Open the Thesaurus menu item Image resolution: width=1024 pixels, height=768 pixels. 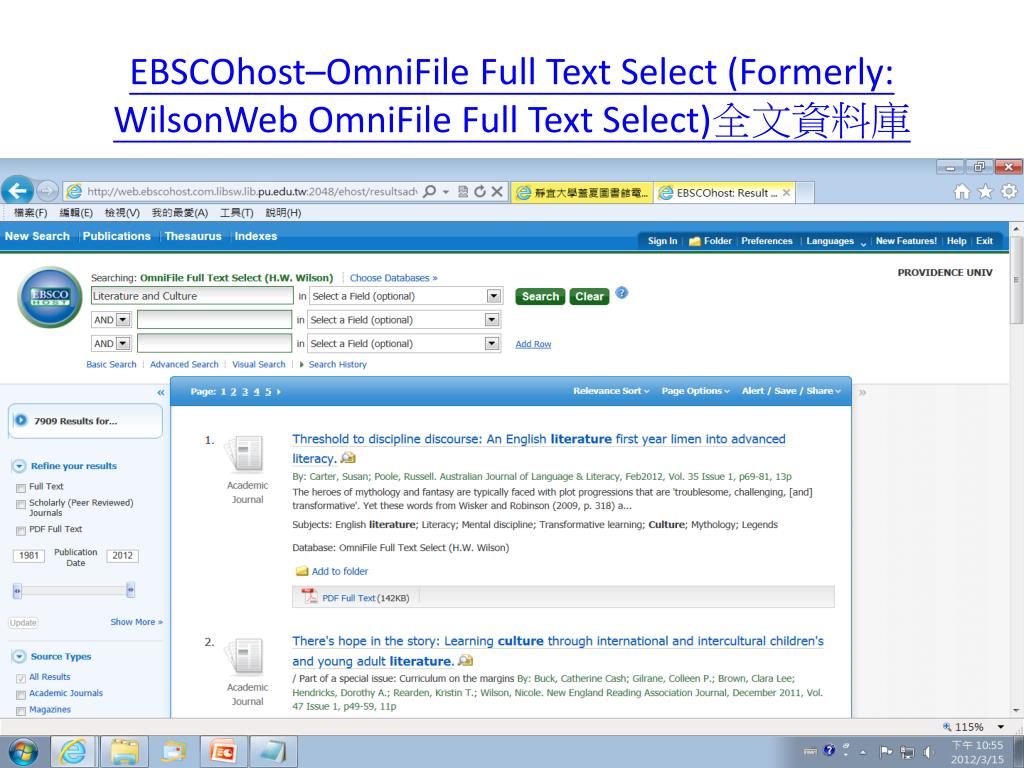coord(193,236)
